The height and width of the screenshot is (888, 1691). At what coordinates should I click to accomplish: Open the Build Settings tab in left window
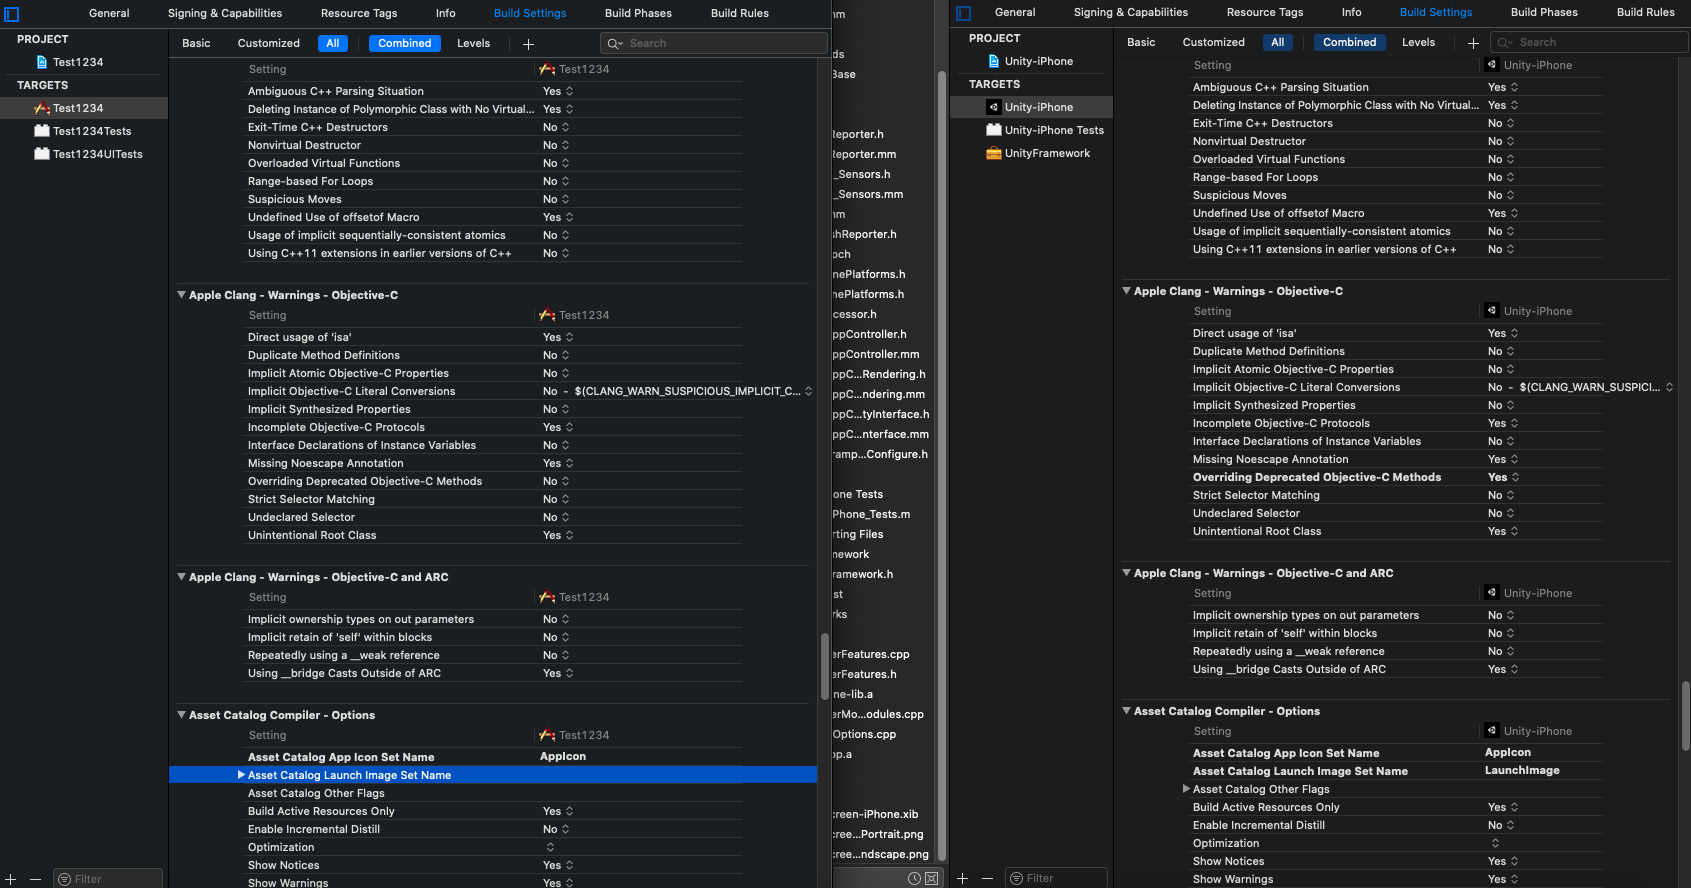(530, 14)
